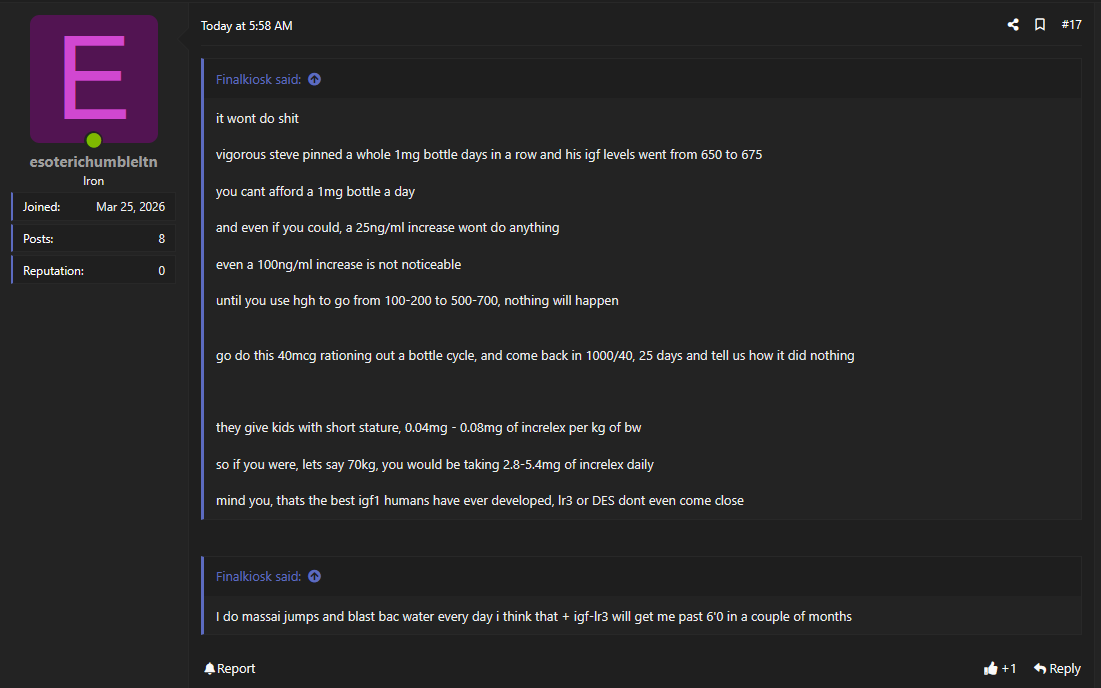This screenshot has height=688, width=1101.
Task: Click the green online status dot on the avatar
Action: [93, 140]
